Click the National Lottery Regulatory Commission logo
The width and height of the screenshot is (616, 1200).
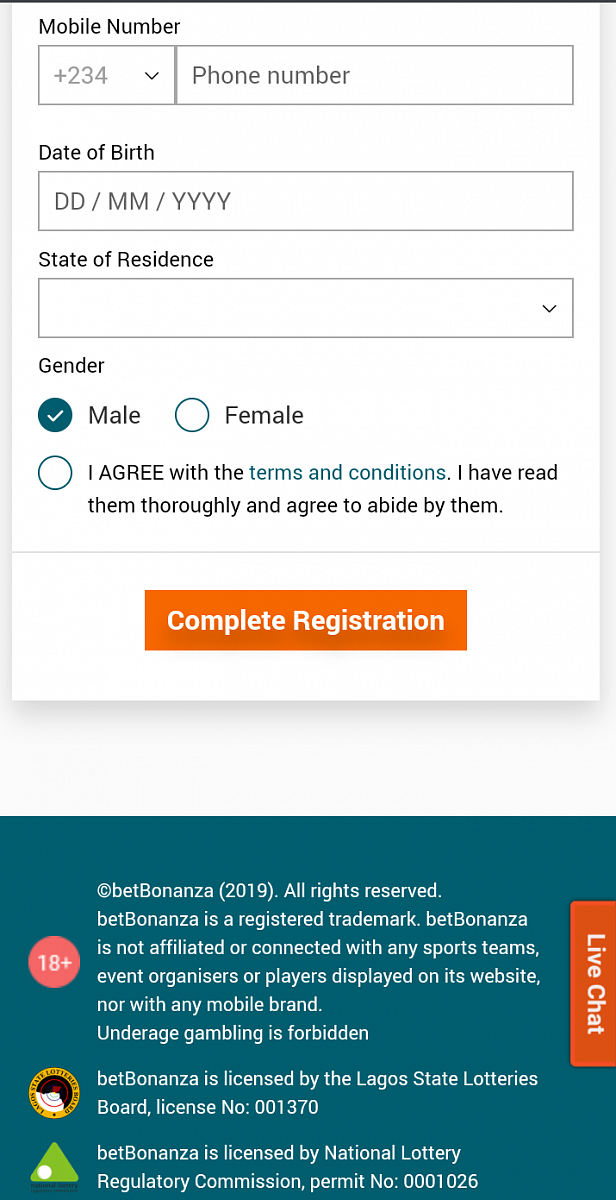pos(54,1166)
